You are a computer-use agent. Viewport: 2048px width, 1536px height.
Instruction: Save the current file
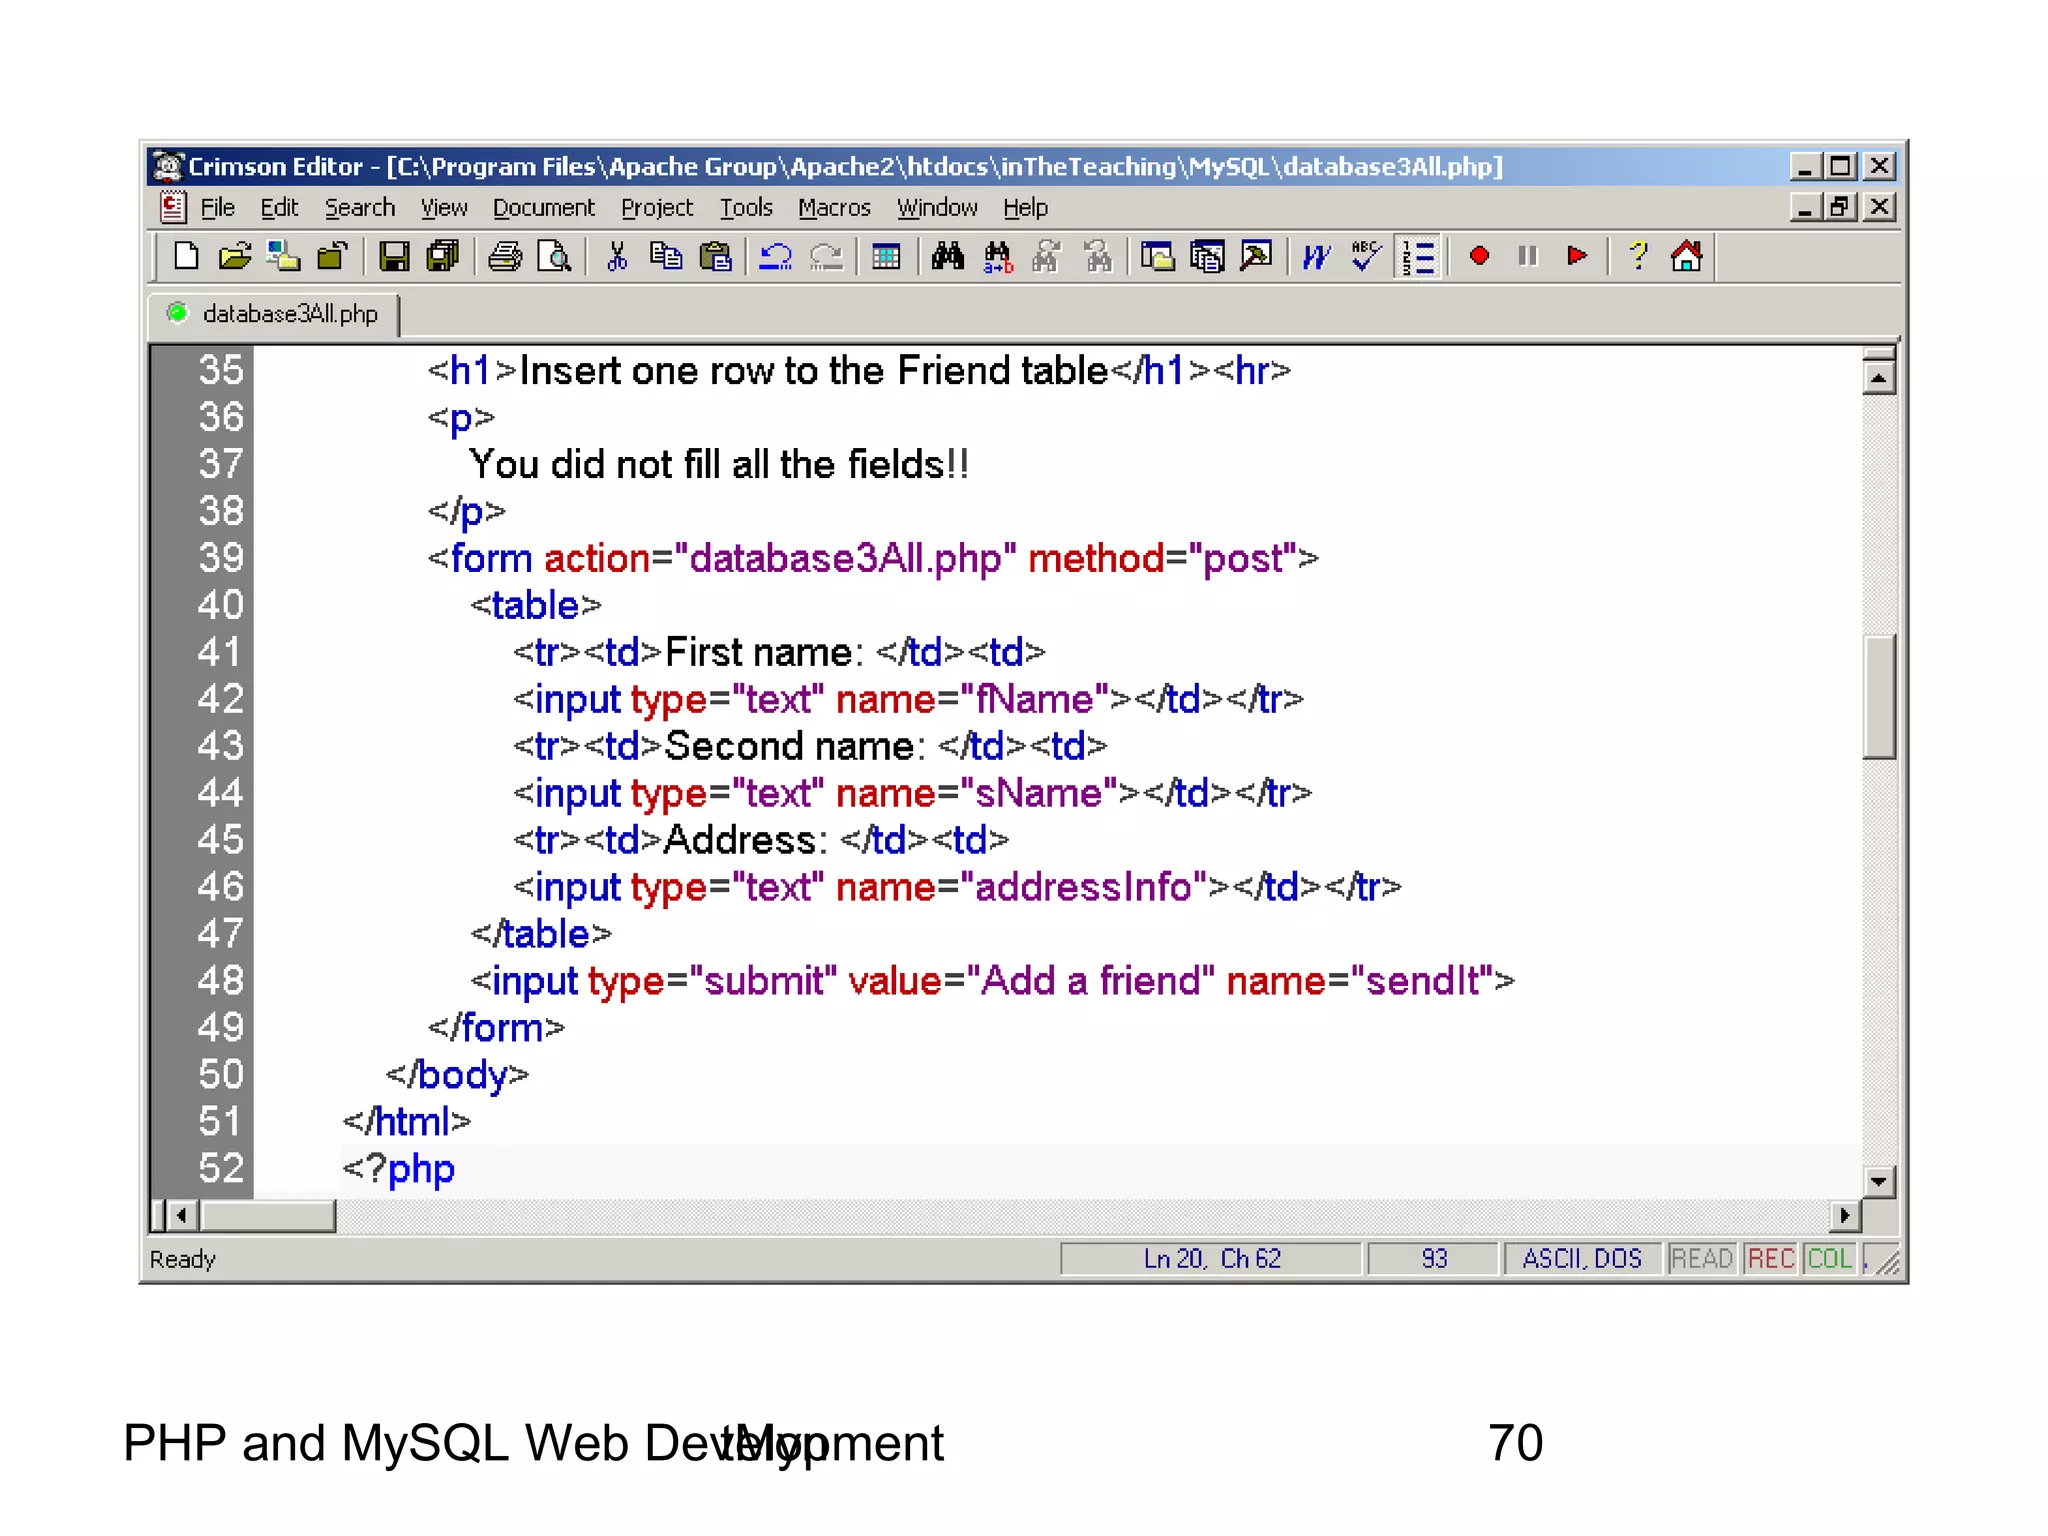click(x=394, y=257)
